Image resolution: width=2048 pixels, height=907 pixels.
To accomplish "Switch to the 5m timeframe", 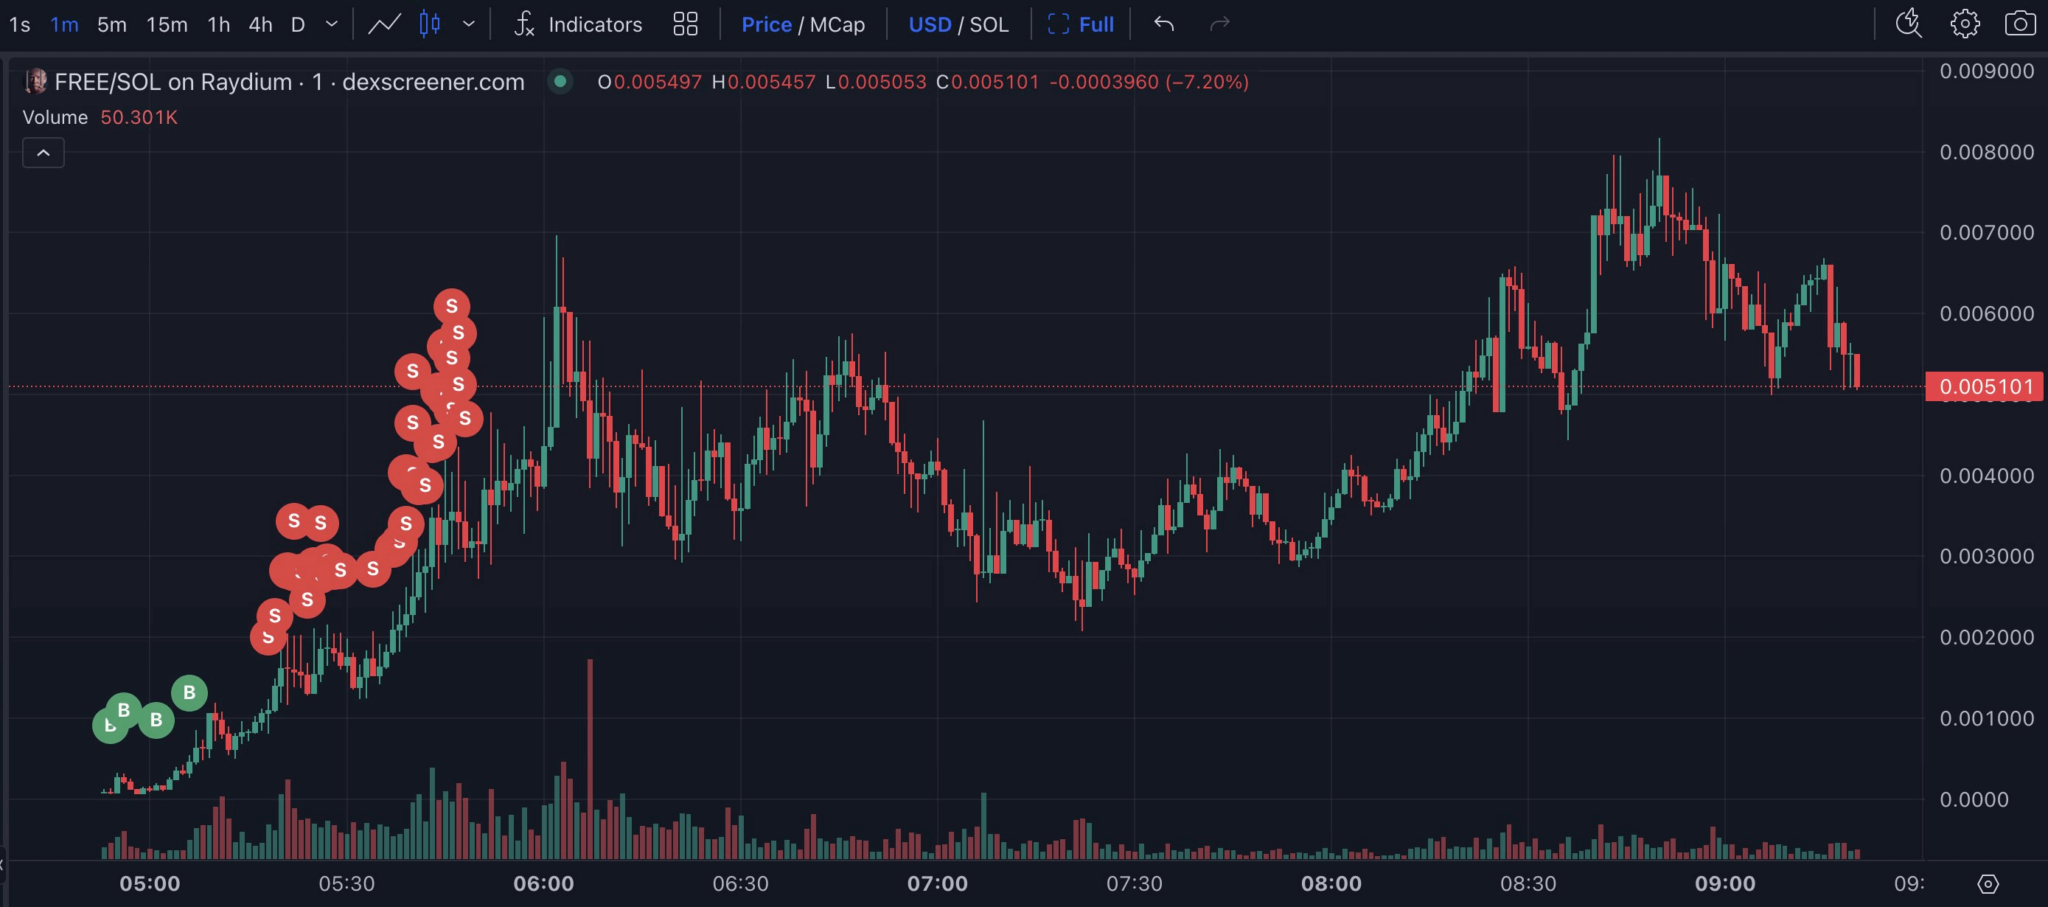I will point(112,24).
